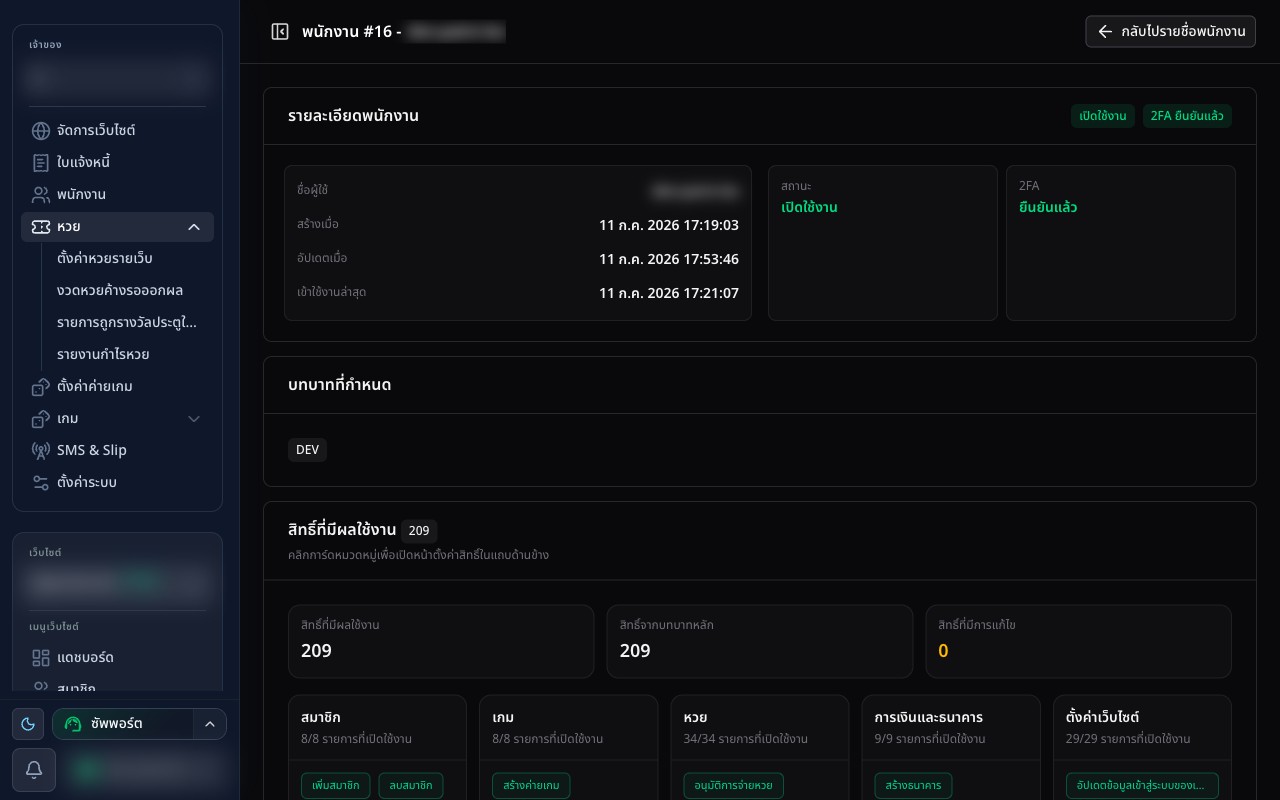Click the globe icon for จัดการเว็บไซต์
The width and height of the screenshot is (1280, 800).
[x=41, y=130]
